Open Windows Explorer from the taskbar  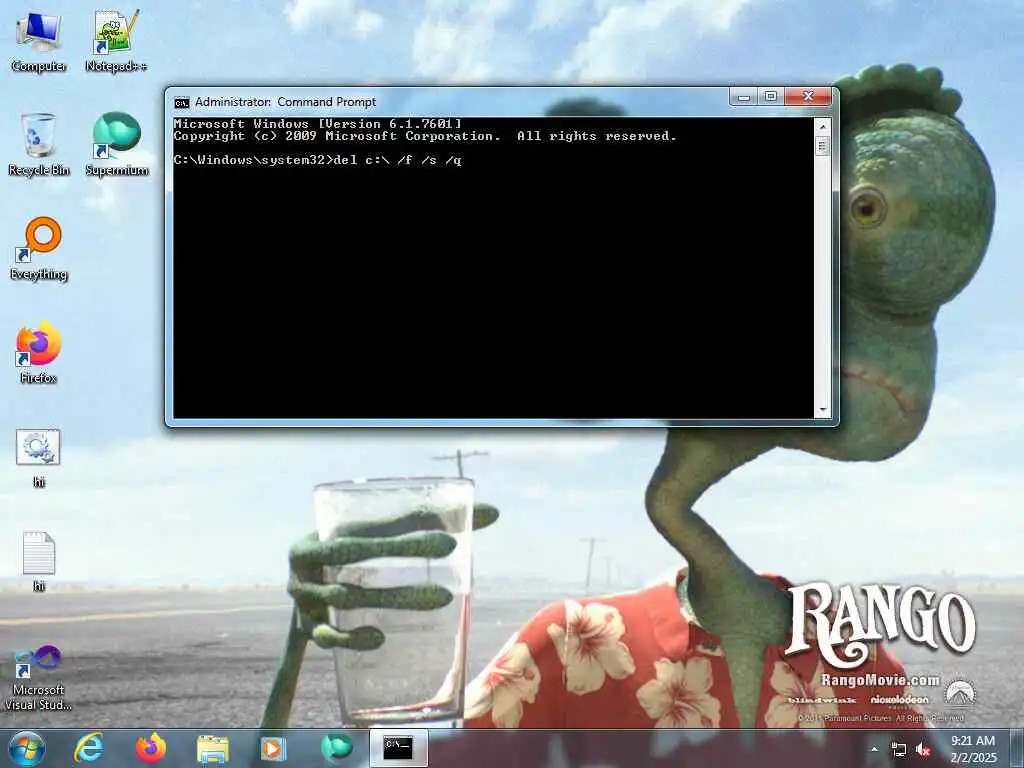(213, 750)
